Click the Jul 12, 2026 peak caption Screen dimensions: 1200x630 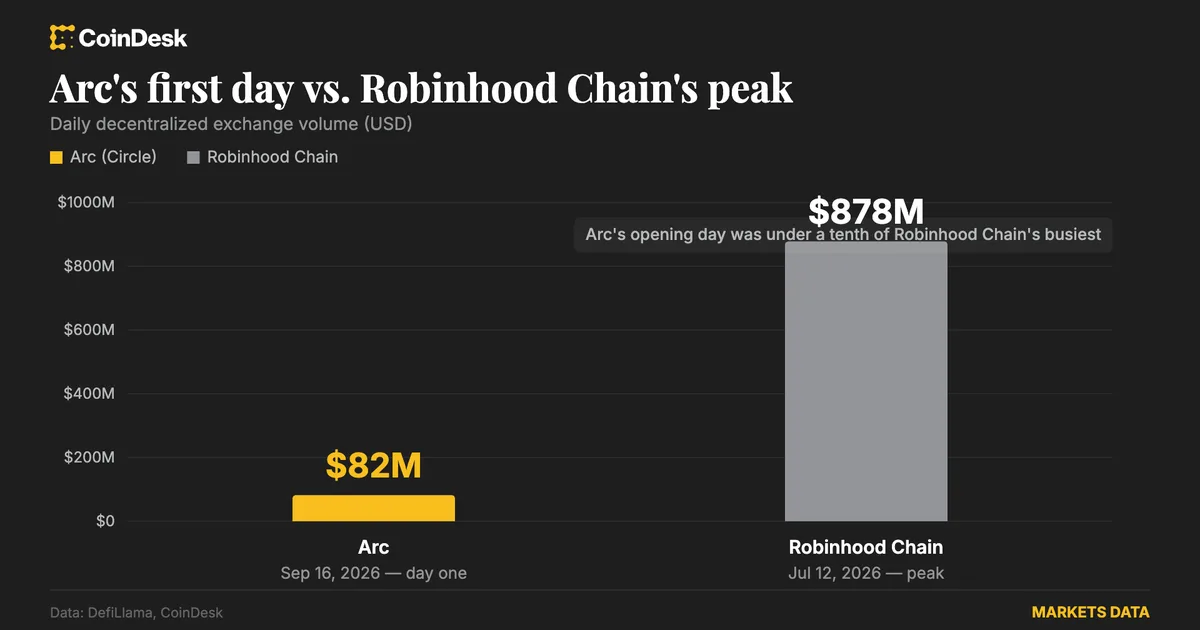(866, 573)
